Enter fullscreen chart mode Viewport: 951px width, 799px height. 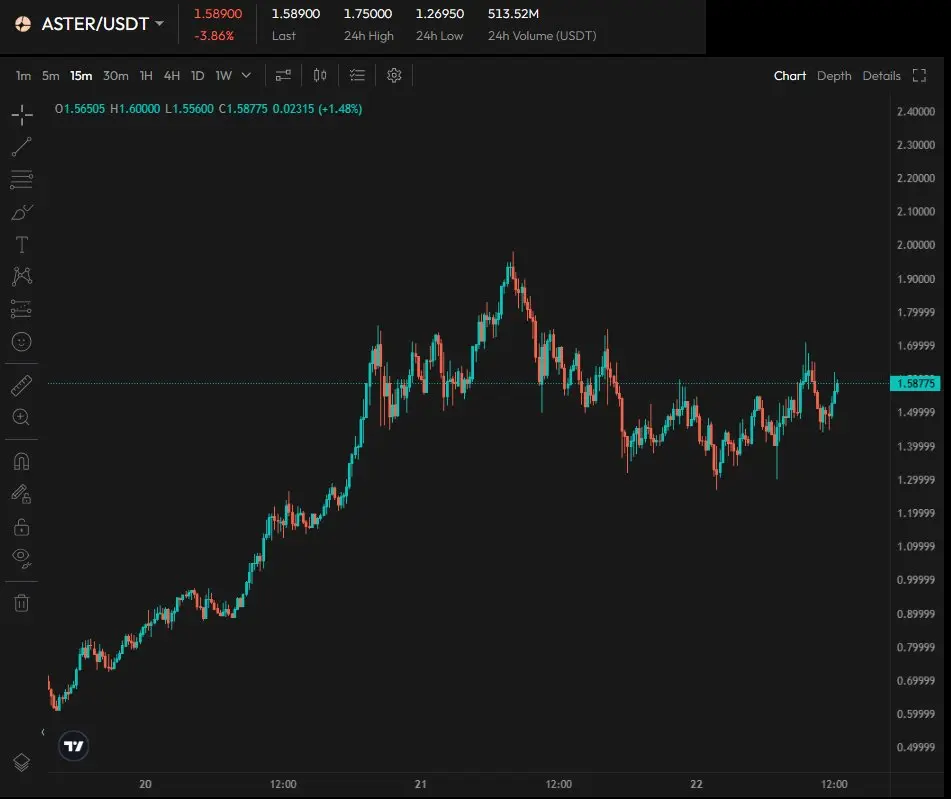coord(919,76)
